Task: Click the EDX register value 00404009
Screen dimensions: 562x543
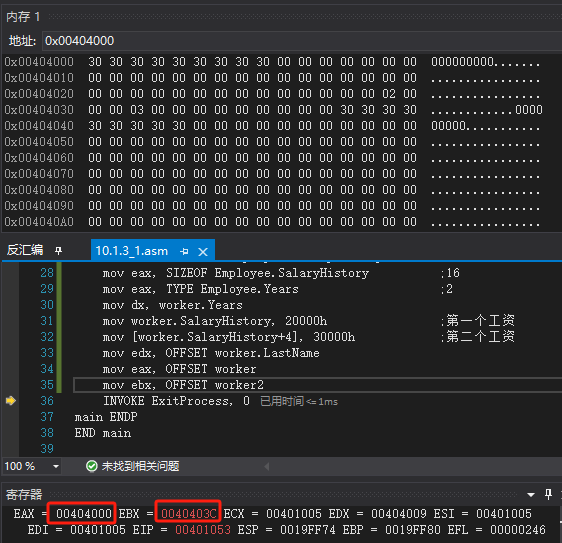Action: [x=399, y=514]
